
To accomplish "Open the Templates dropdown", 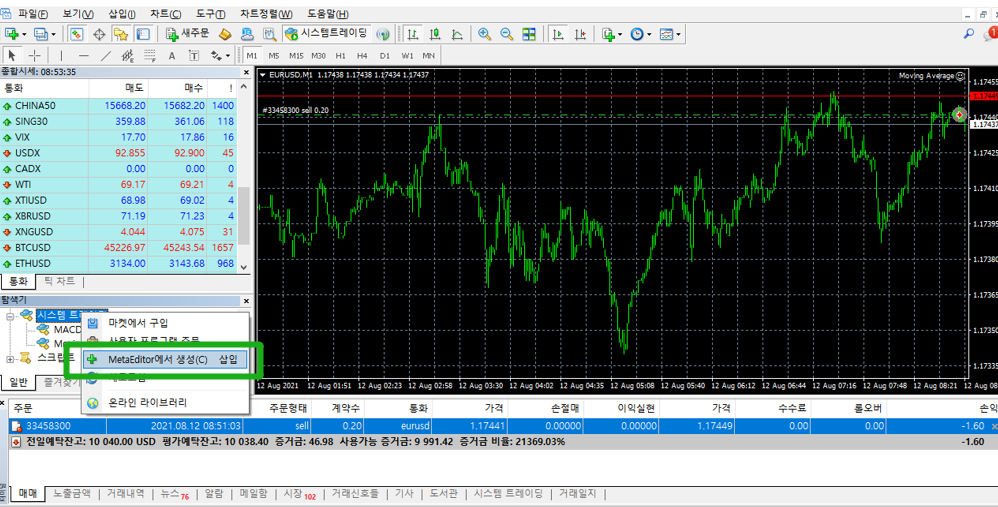I will tap(670, 34).
